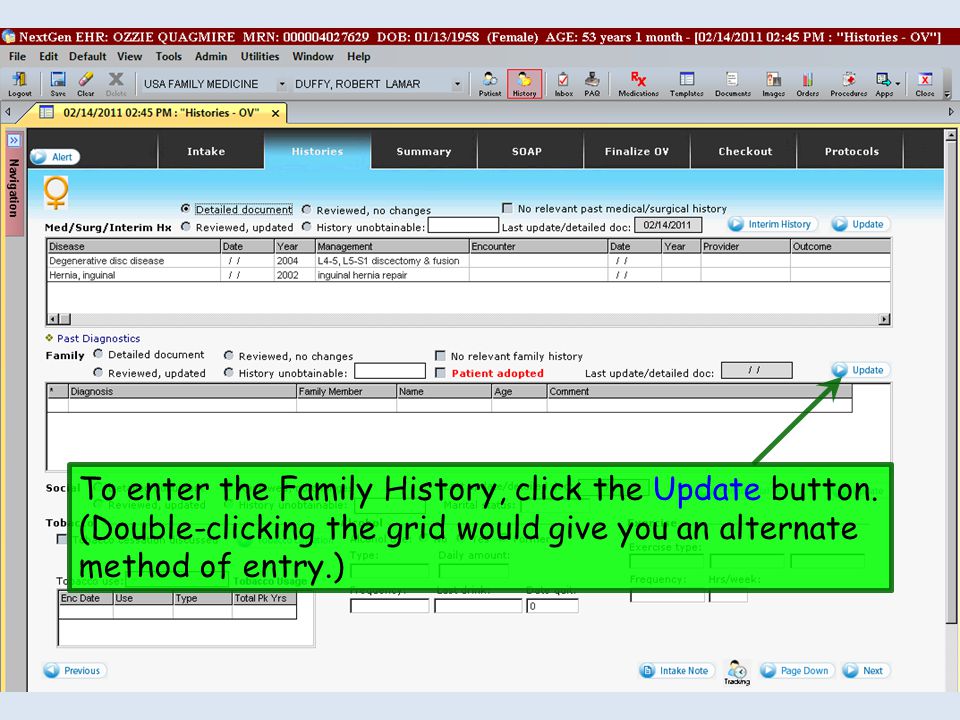This screenshot has height=720, width=960.
Task: Open the Checkout tab
Action: 745,151
